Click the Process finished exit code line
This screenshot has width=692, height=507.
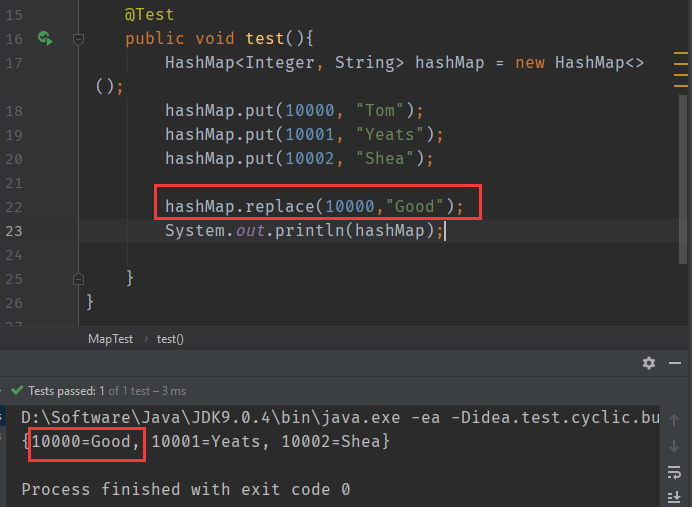click(186, 489)
